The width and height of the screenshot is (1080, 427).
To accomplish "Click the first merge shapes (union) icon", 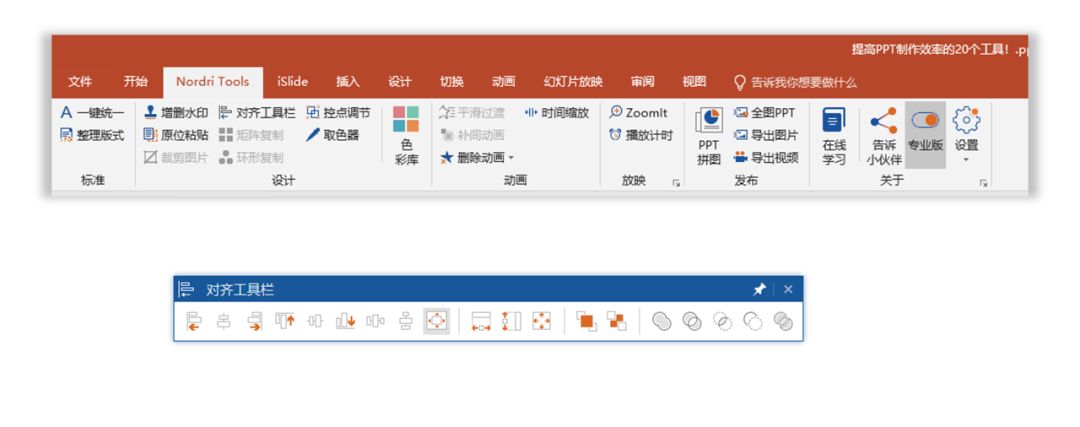I will (x=661, y=321).
